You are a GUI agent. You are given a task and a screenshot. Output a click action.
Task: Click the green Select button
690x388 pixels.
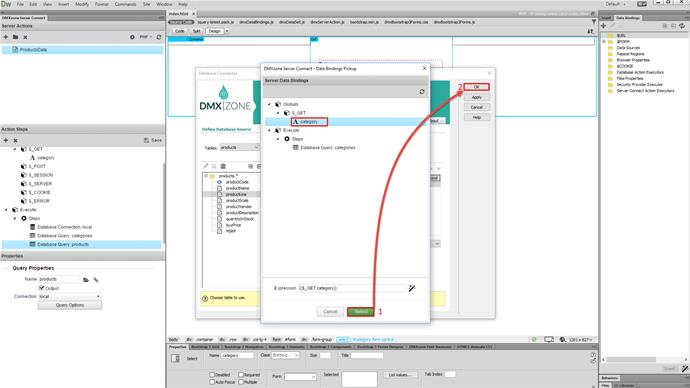pos(360,311)
